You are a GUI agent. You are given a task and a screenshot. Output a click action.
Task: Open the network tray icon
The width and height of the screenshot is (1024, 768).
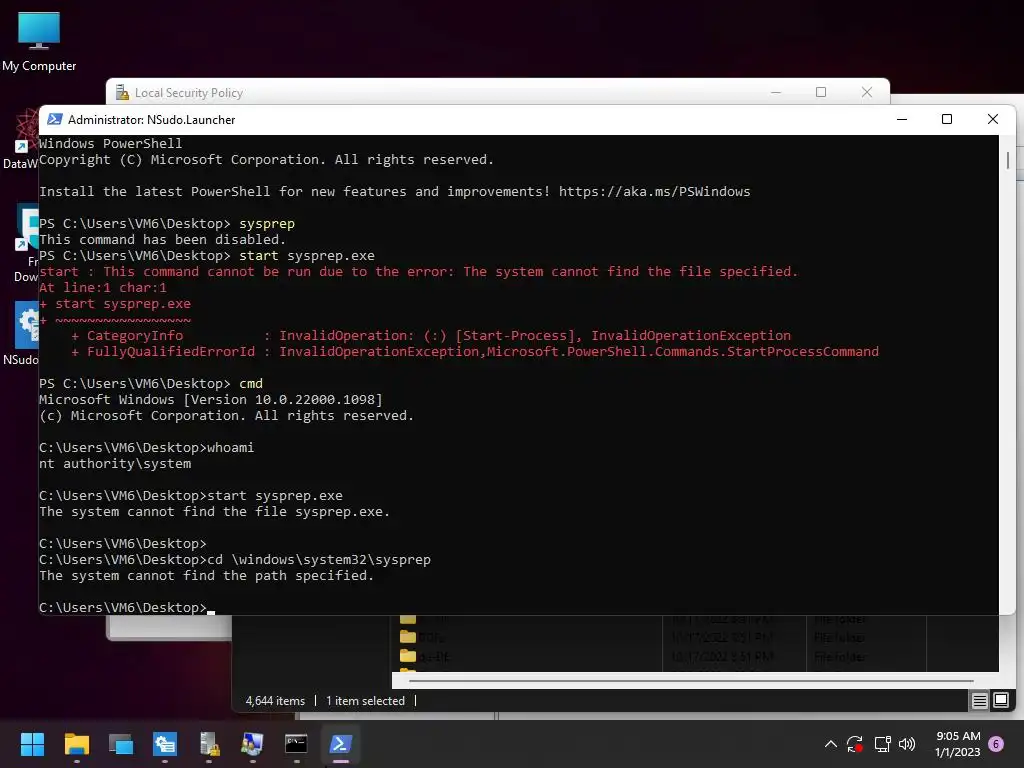tap(882, 744)
